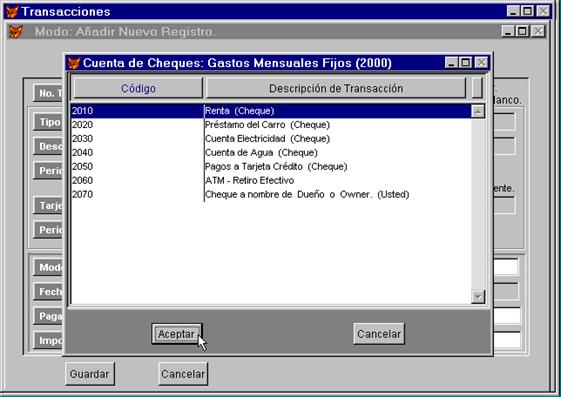This screenshot has width=561, height=397.
Task: Maximize the Modo: Añadir Nuevo Registro window
Action: [x=522, y=31]
